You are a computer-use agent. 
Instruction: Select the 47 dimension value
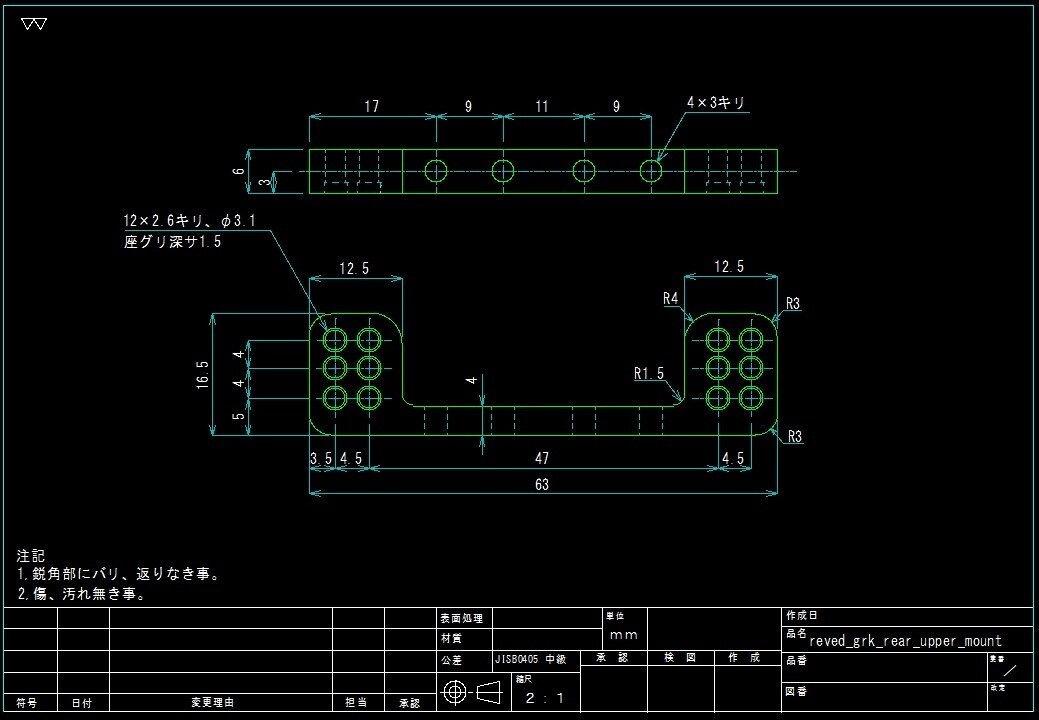[x=542, y=458]
